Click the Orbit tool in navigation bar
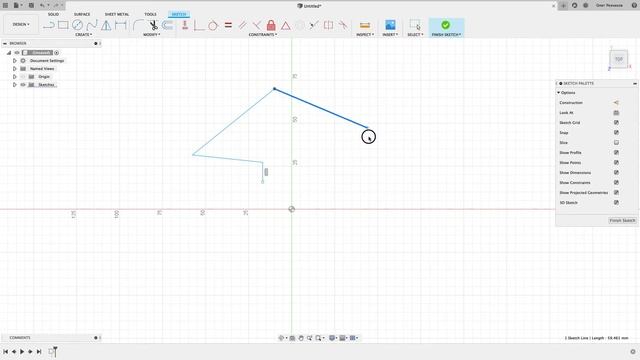This screenshot has height=360, width=640. tap(281, 338)
